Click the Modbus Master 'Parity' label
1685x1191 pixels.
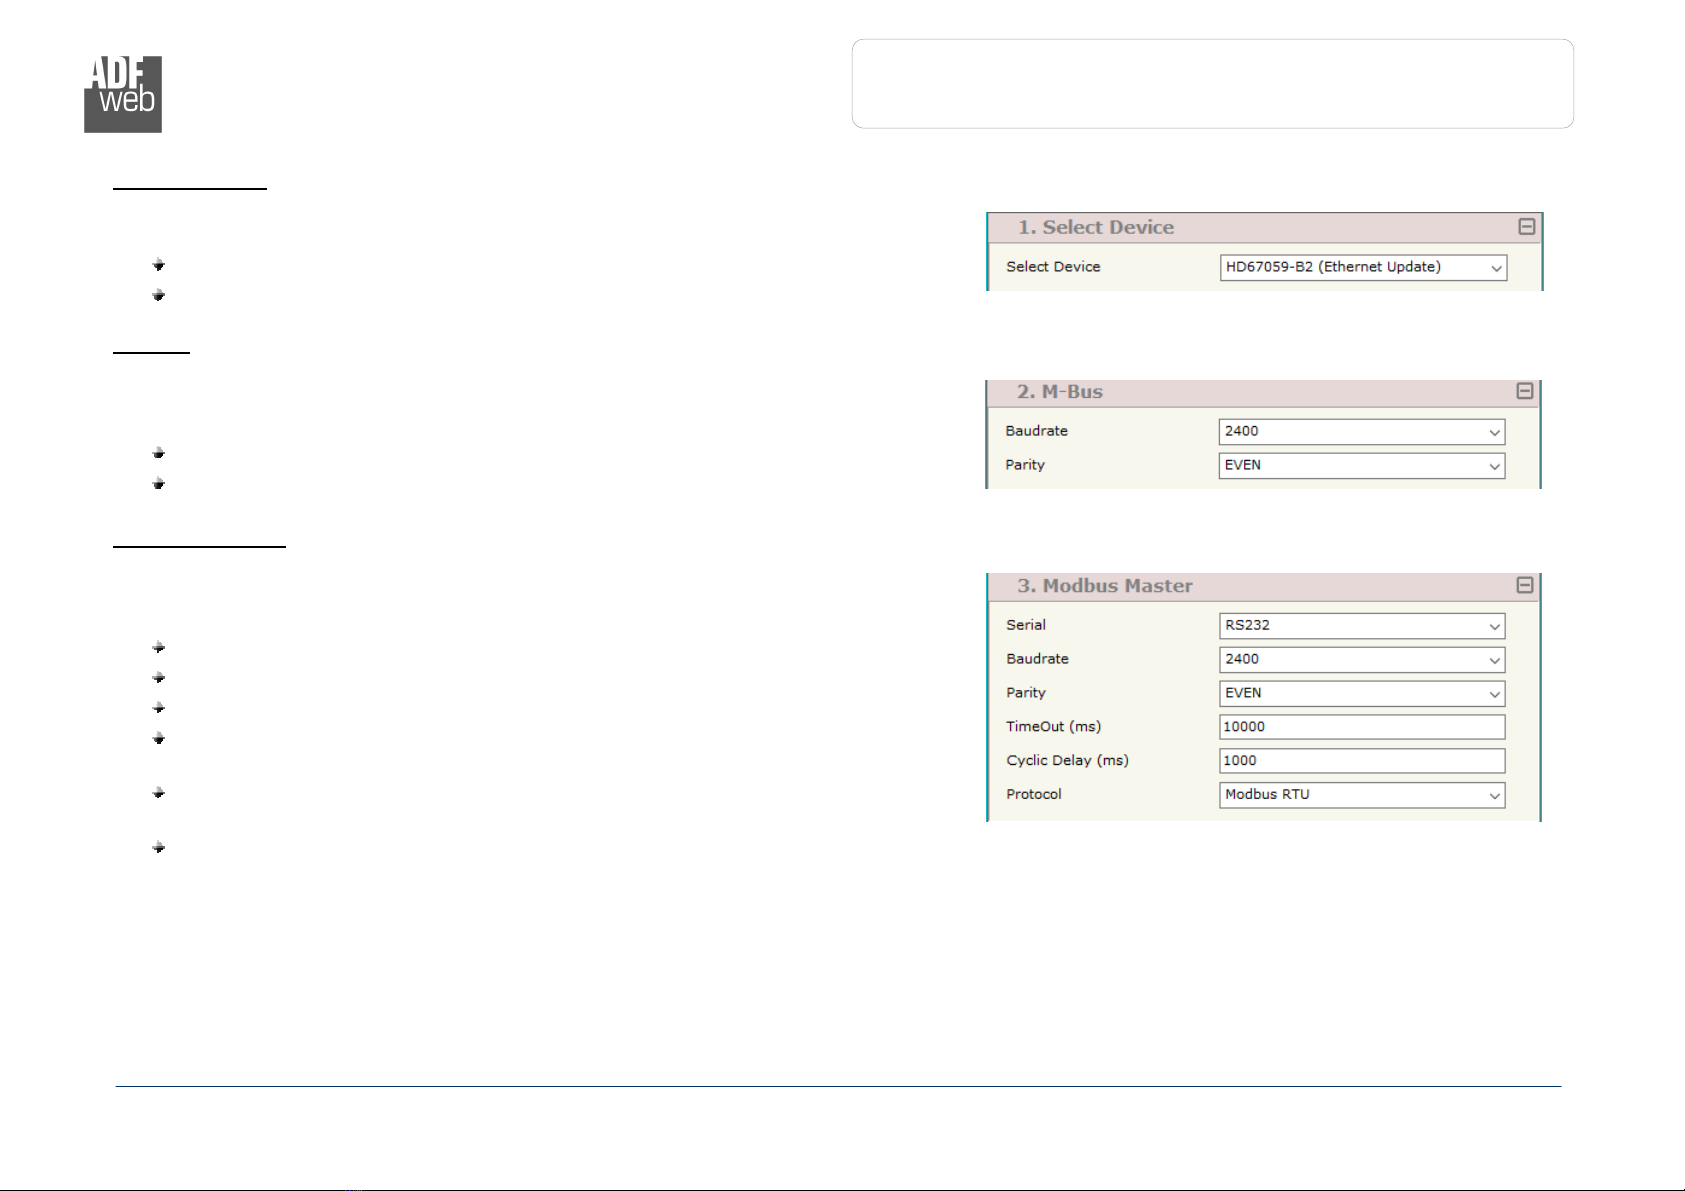1026,692
